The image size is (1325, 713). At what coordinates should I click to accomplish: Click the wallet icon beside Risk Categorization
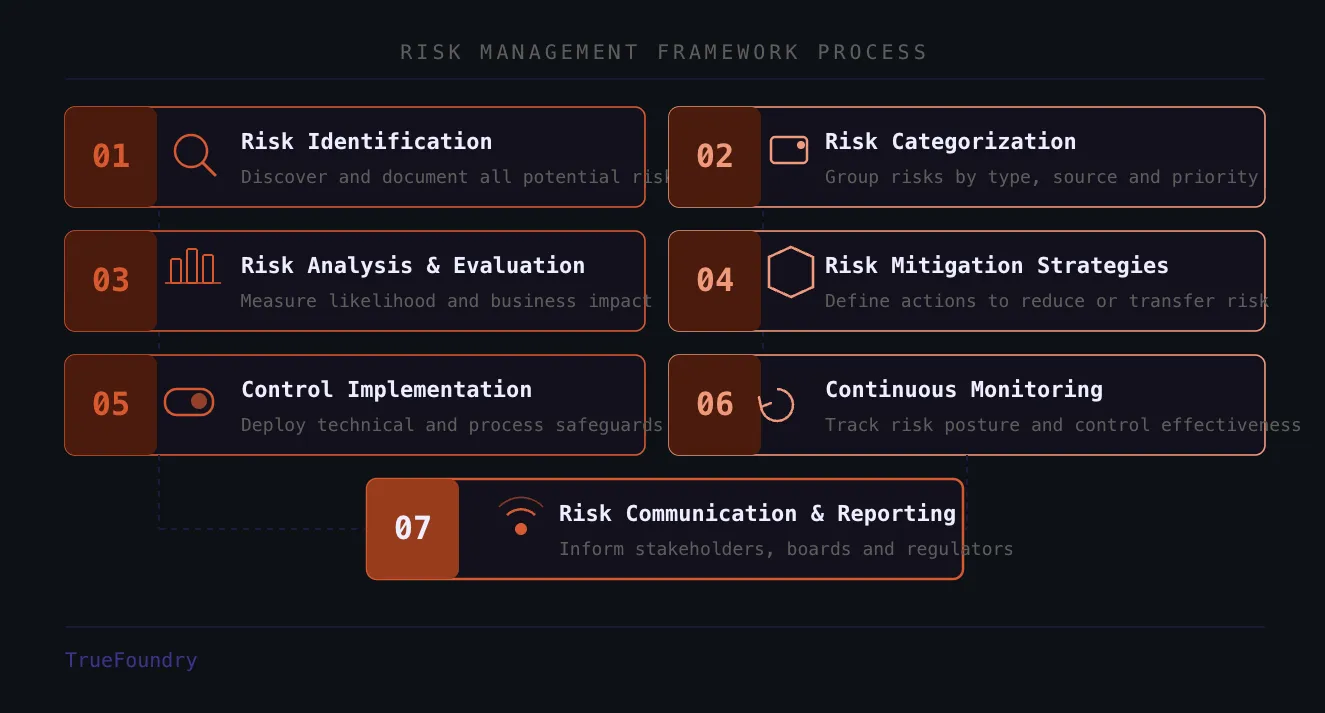tap(789, 150)
